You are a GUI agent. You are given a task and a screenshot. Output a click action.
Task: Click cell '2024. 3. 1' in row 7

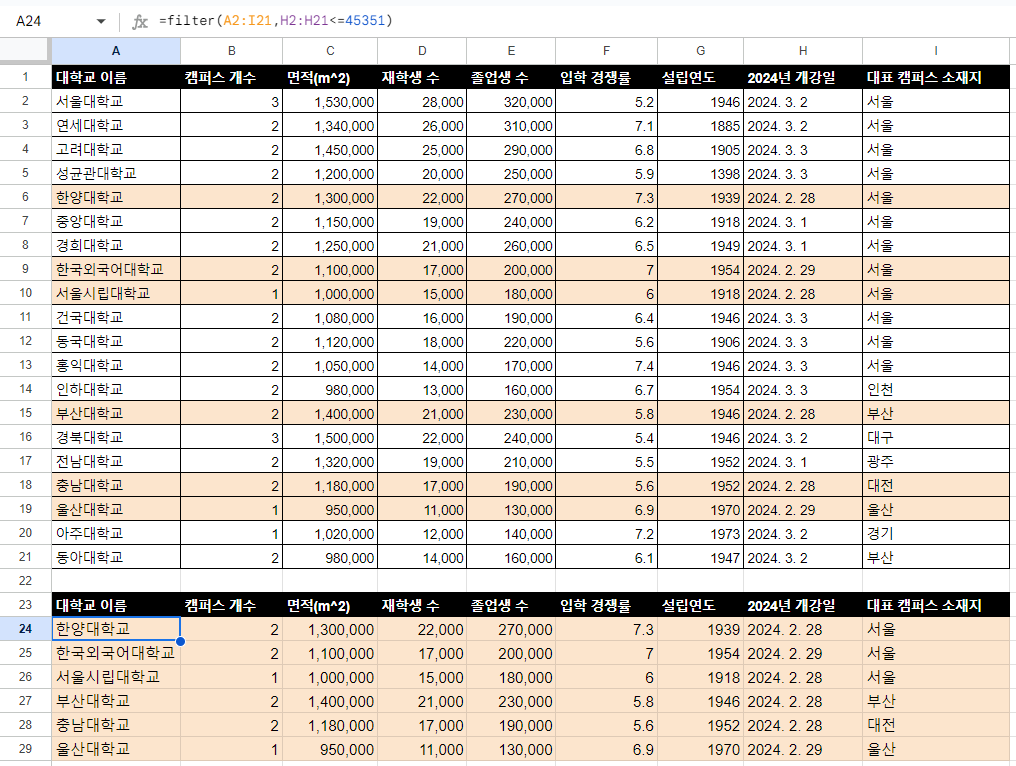tap(803, 222)
